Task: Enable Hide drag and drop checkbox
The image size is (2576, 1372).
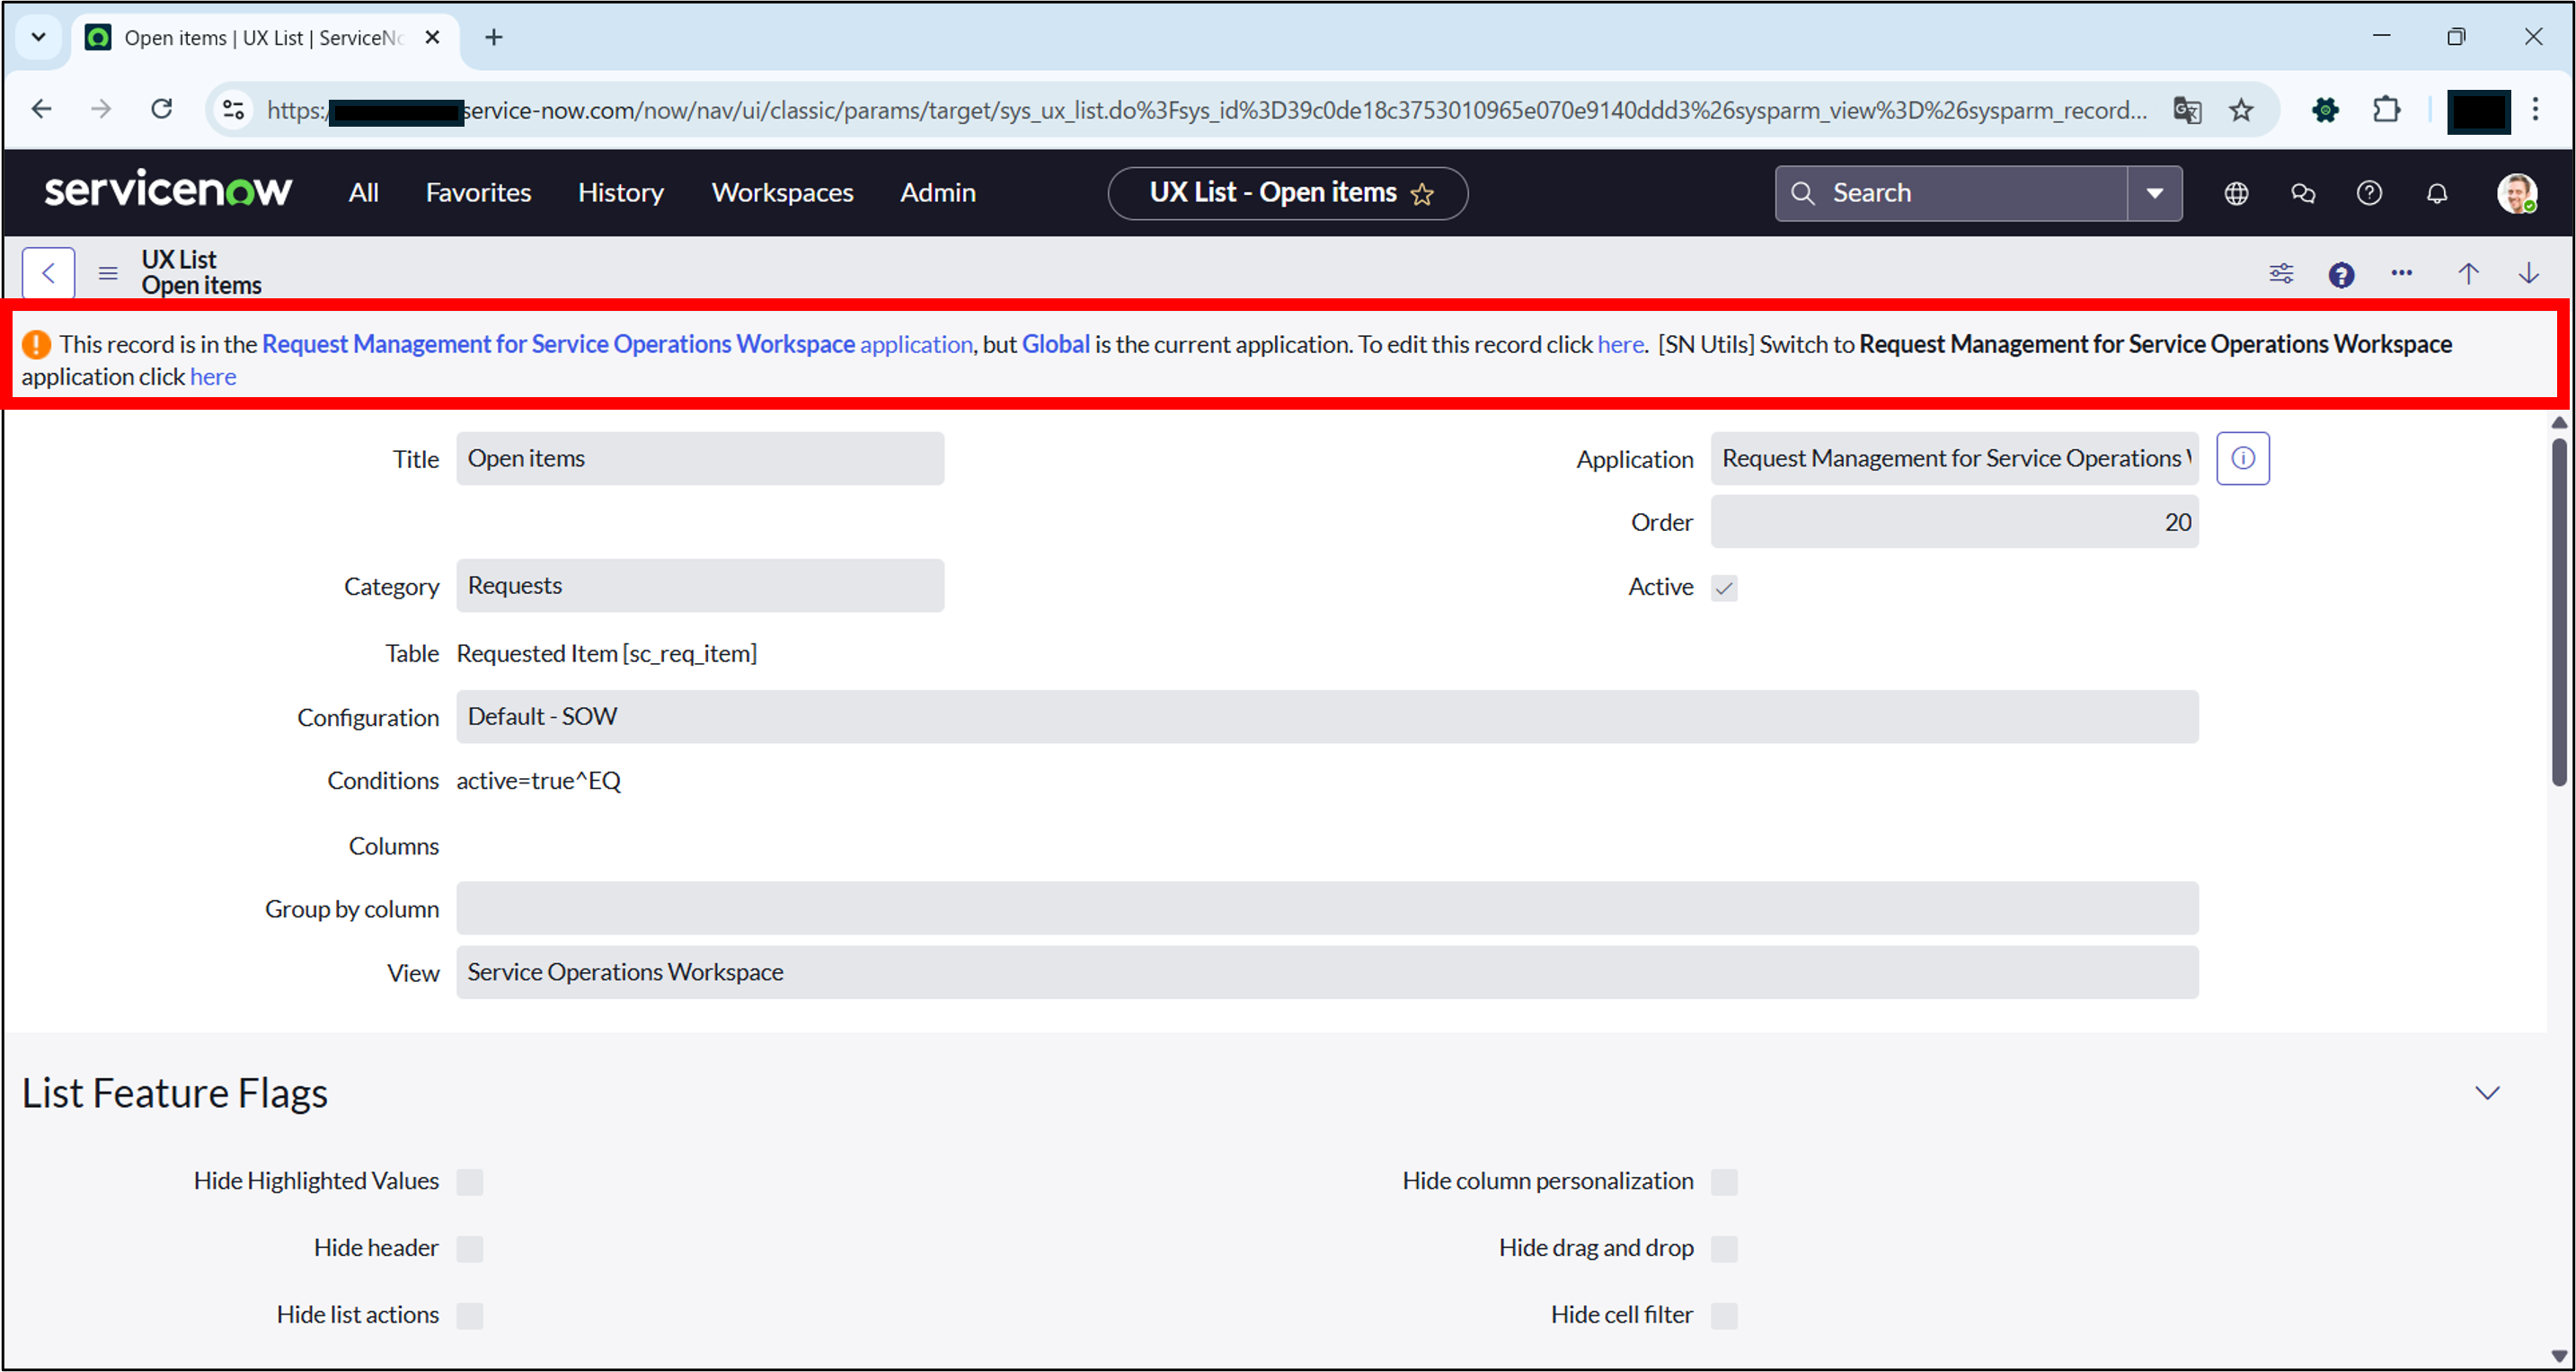Action: (x=1723, y=1249)
